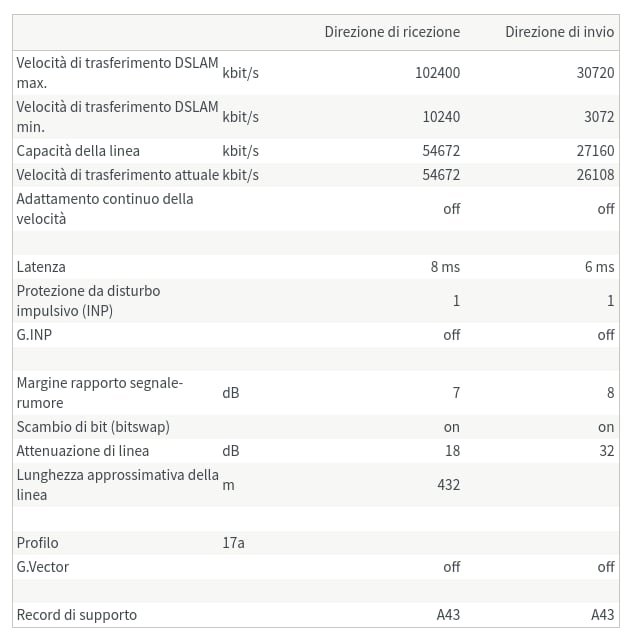
Task: Click the 'Velocità di trasferimento DSLAM min.' label
Action: 117,117
